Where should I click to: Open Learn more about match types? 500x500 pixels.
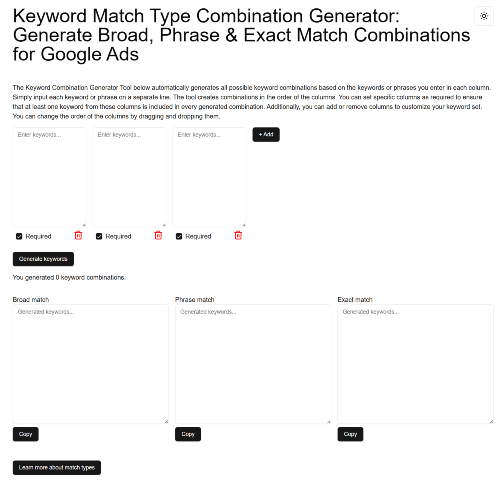point(57,468)
